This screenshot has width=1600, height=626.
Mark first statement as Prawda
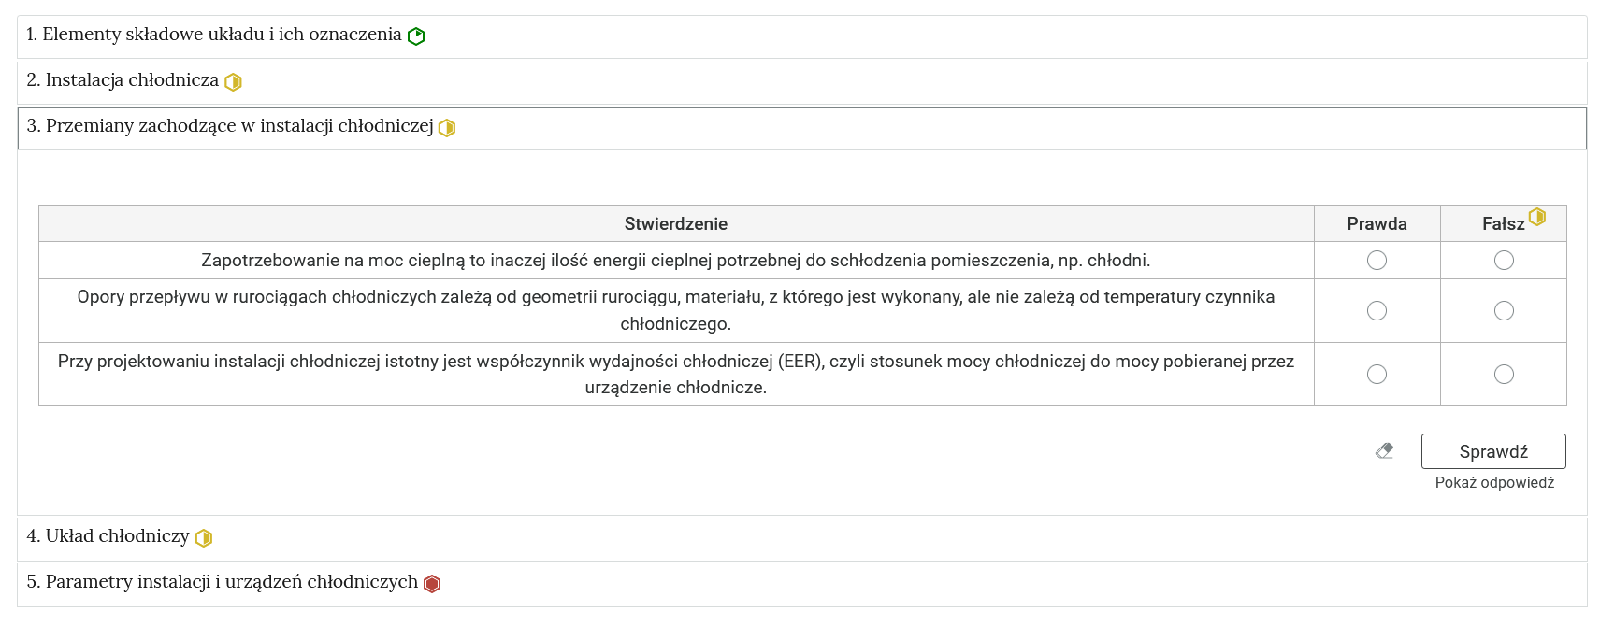[1377, 260]
